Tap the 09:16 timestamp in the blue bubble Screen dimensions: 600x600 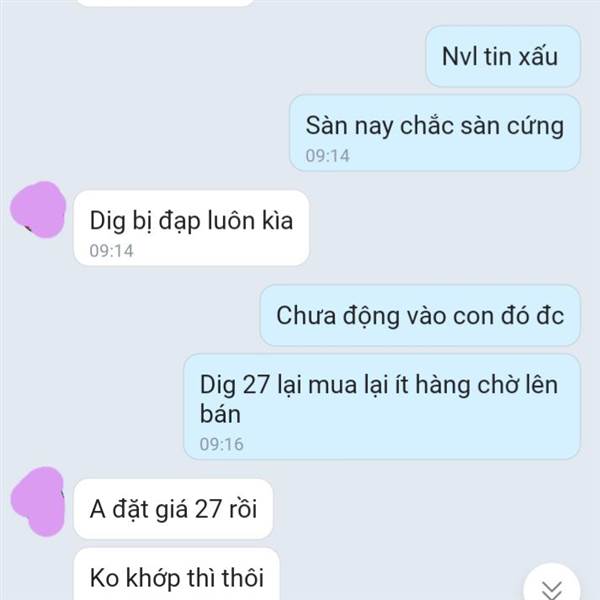point(222,444)
